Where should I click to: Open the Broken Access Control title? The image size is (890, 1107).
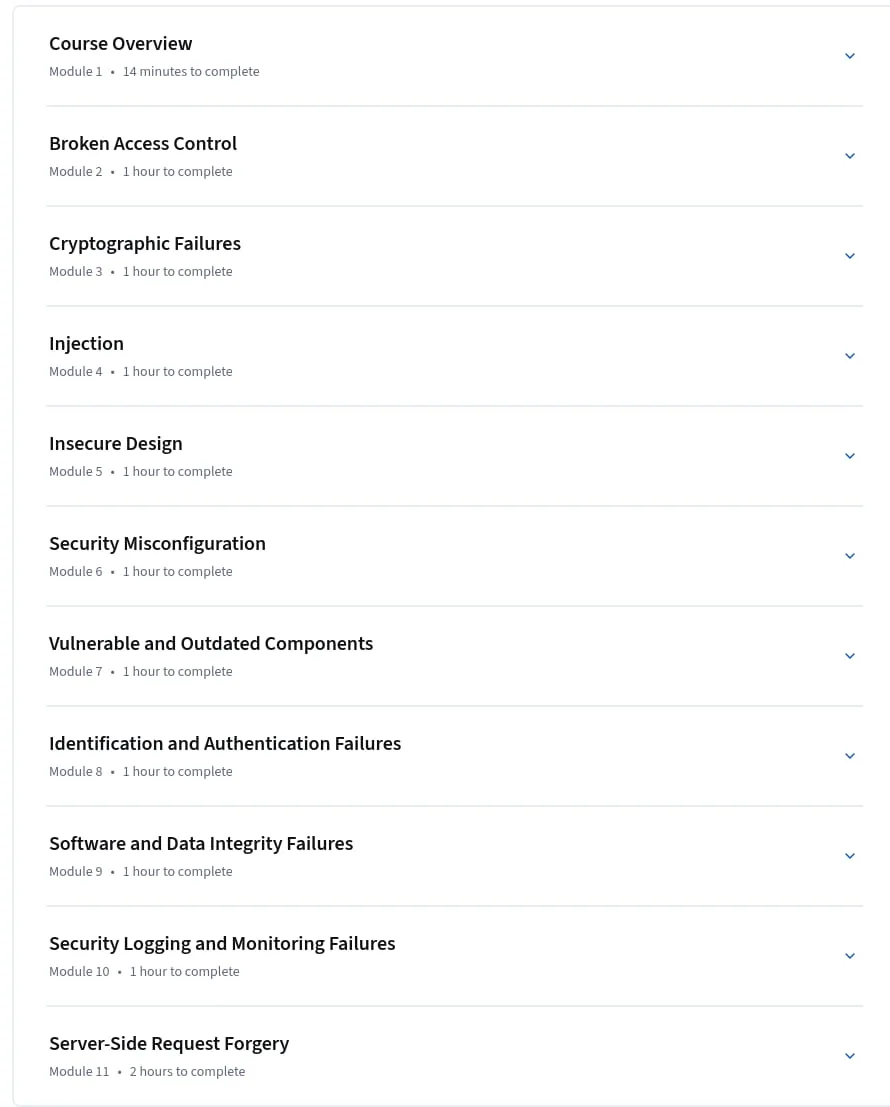(x=143, y=143)
